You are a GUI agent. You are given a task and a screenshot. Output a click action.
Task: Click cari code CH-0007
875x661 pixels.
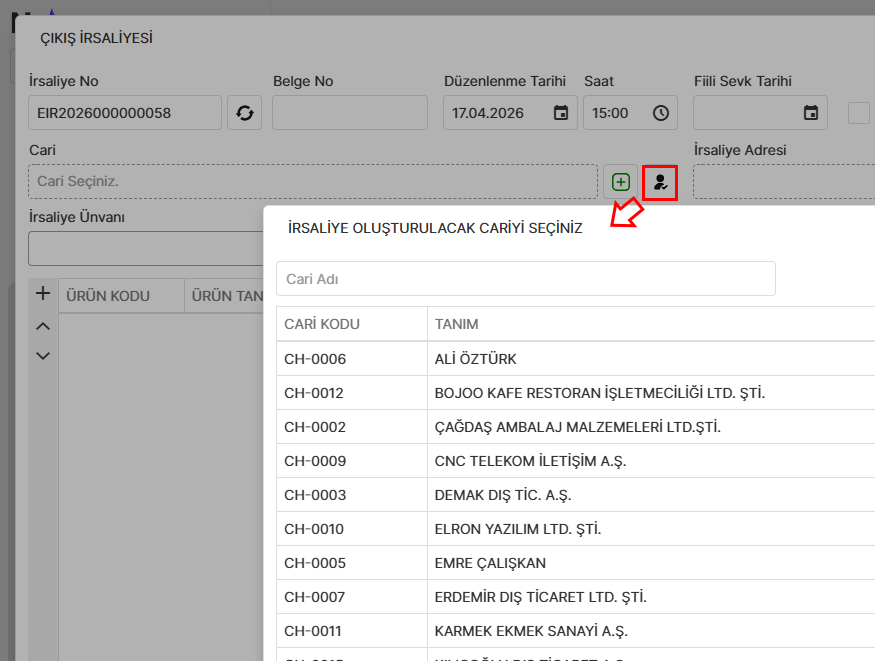[315, 597]
